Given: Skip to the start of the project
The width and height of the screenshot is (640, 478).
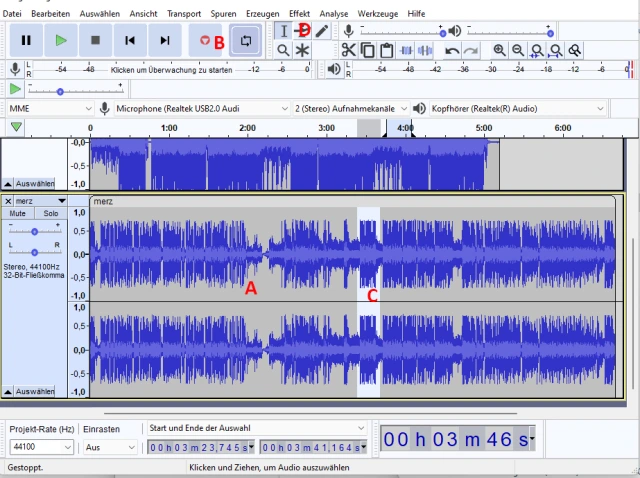Looking at the screenshot, I should [130, 40].
